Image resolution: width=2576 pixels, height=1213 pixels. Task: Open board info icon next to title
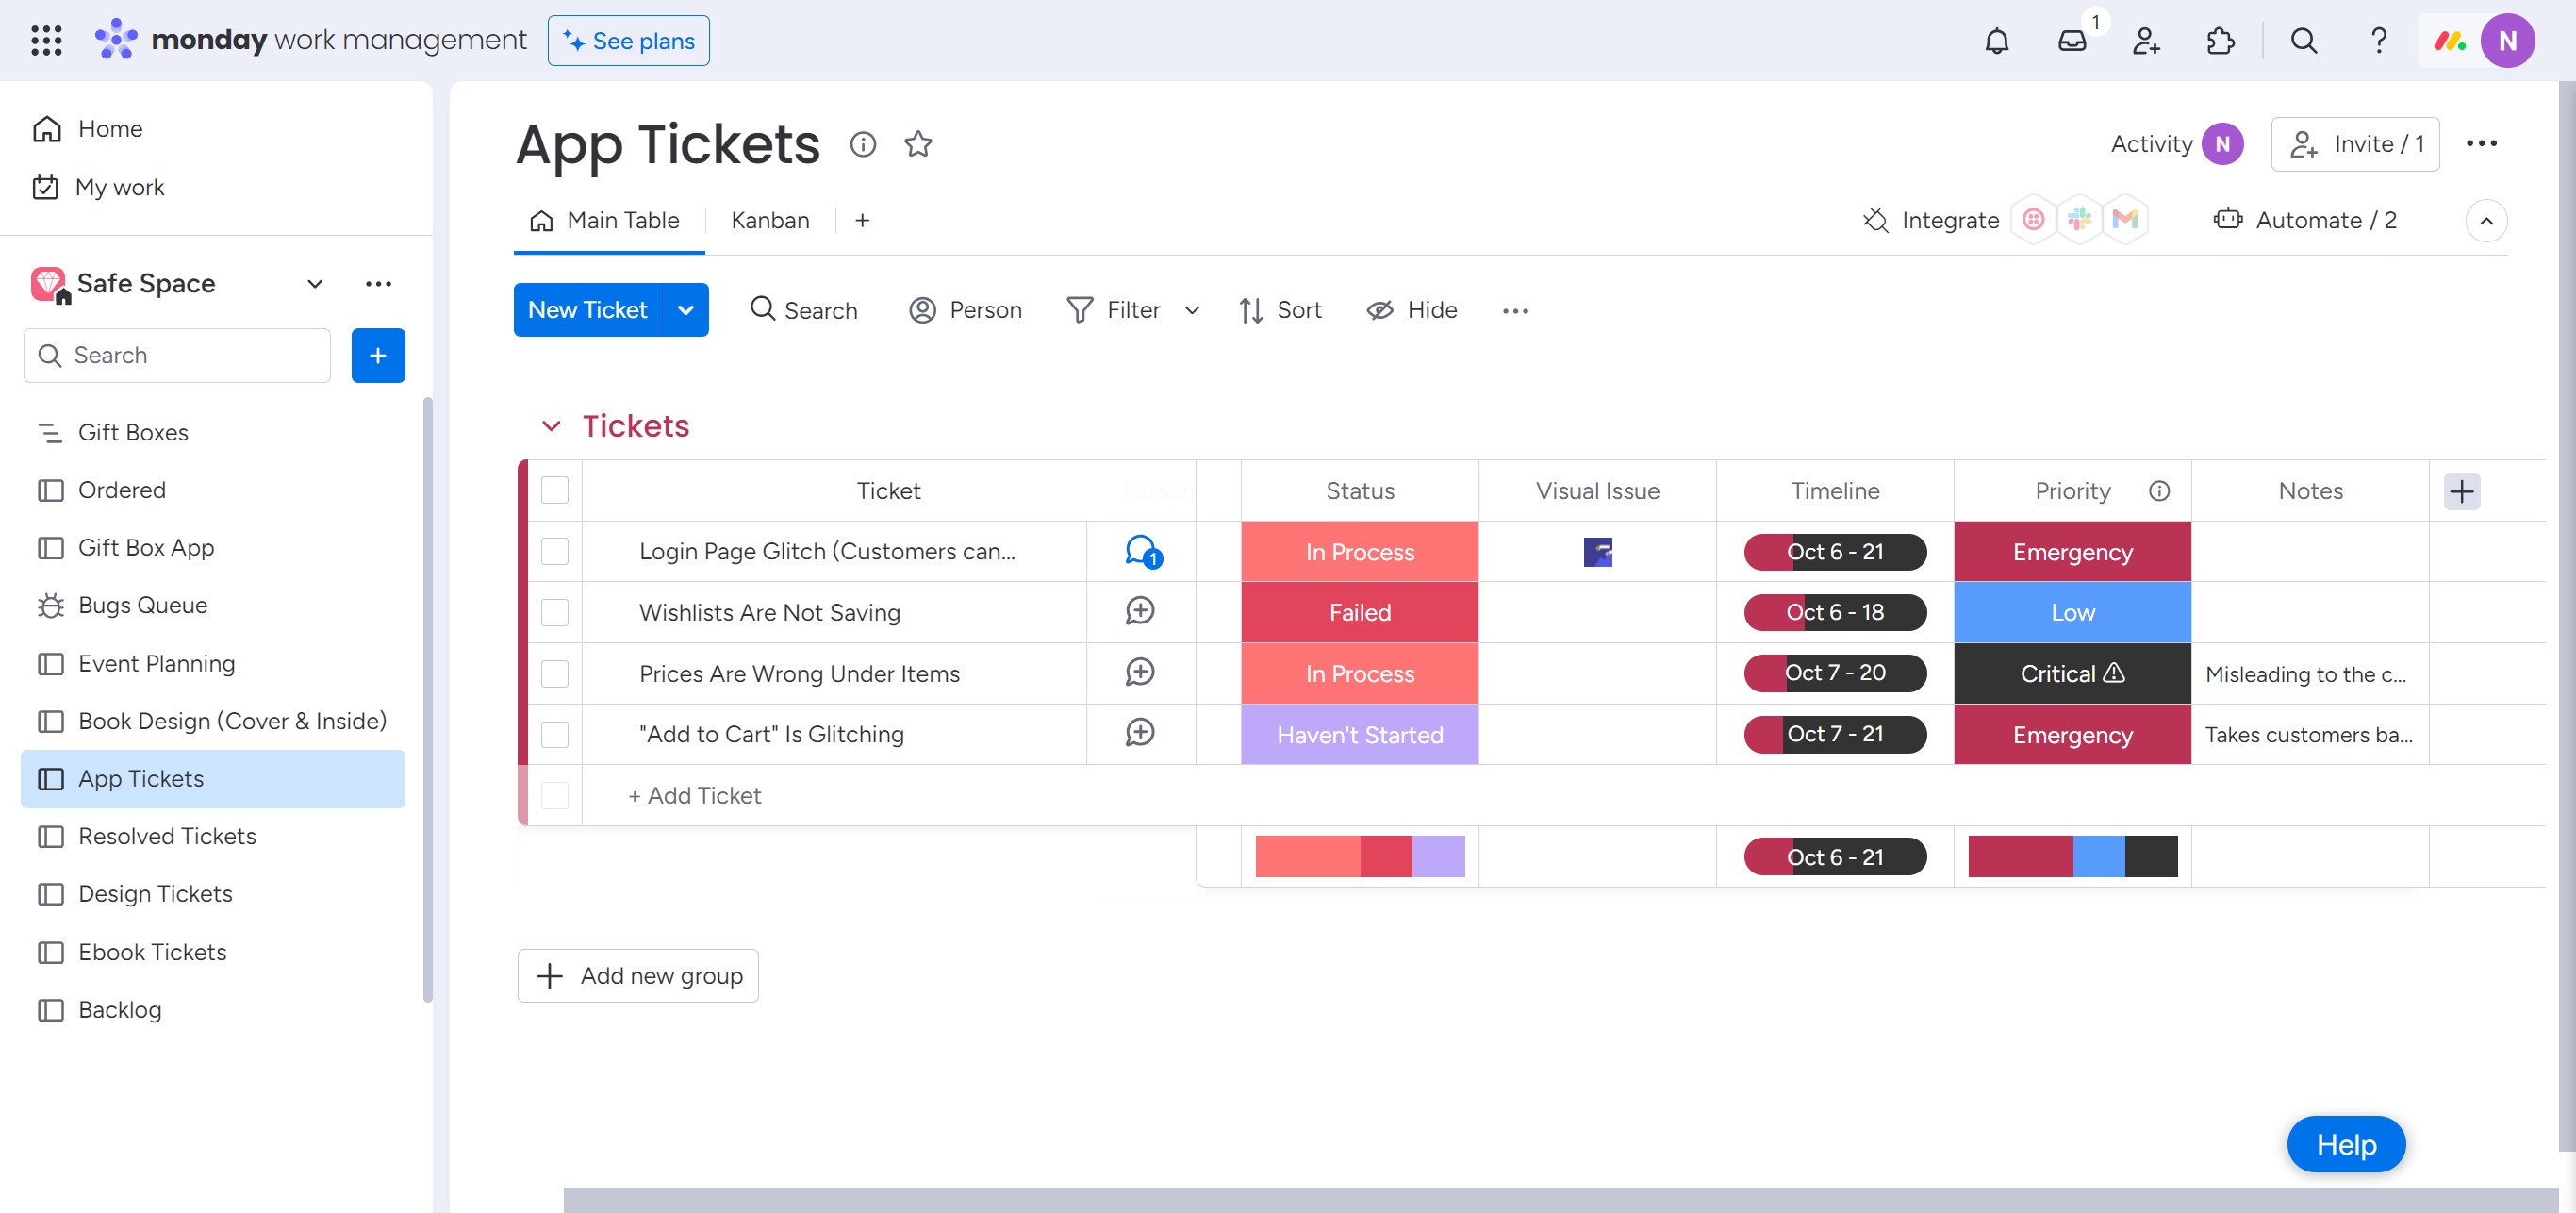tap(862, 144)
